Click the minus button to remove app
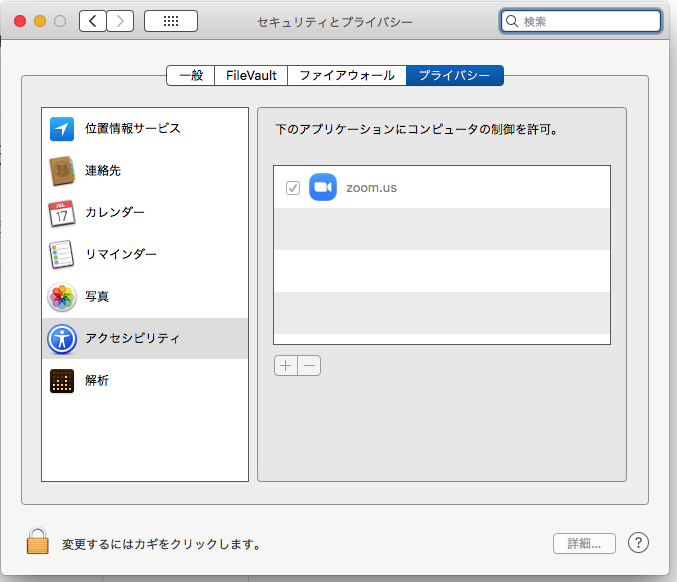Viewport: 677px width, 582px height. 309,366
